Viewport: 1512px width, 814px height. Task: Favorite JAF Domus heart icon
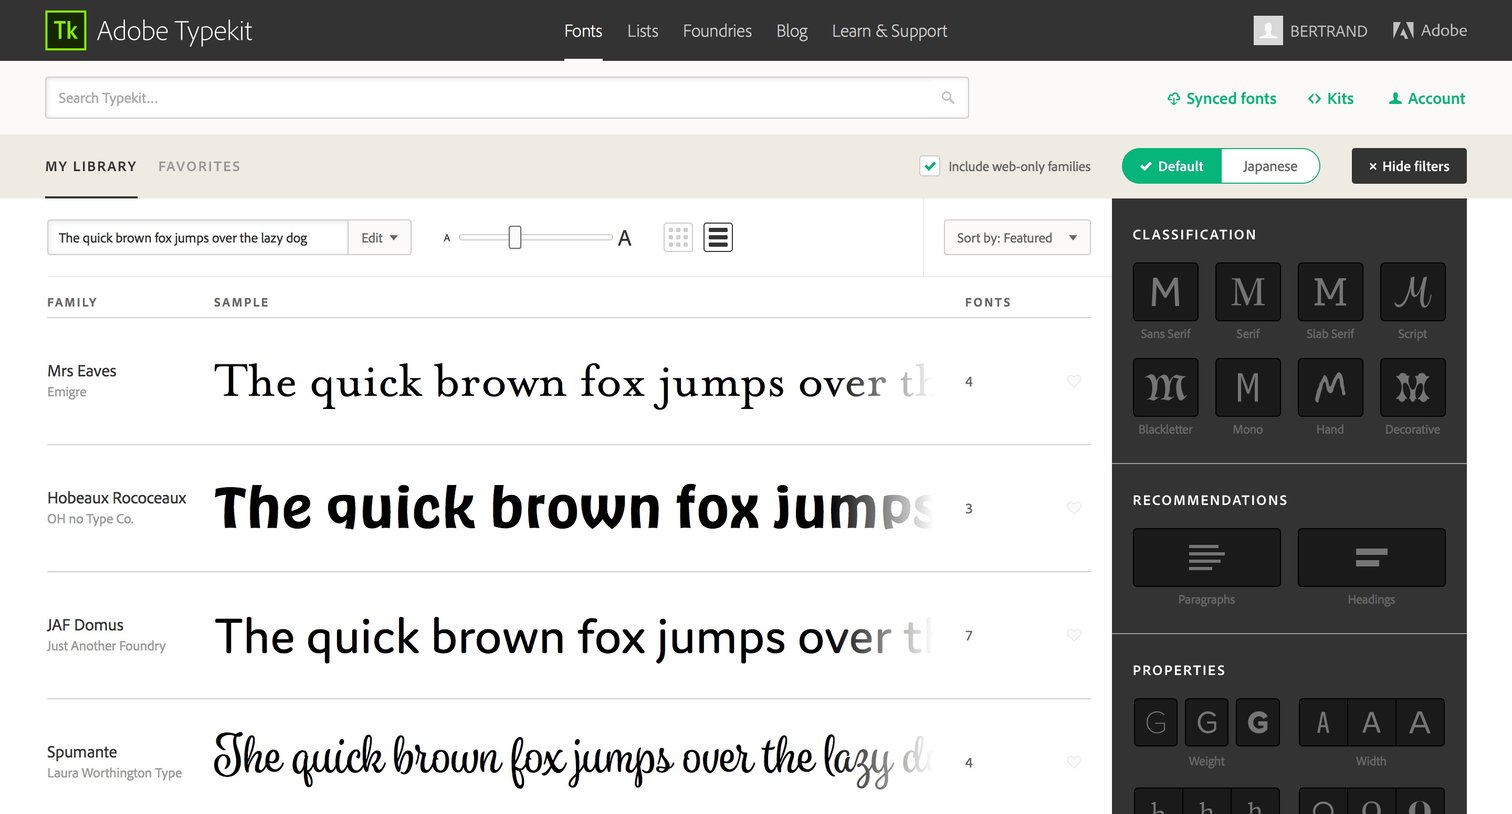[1074, 635]
